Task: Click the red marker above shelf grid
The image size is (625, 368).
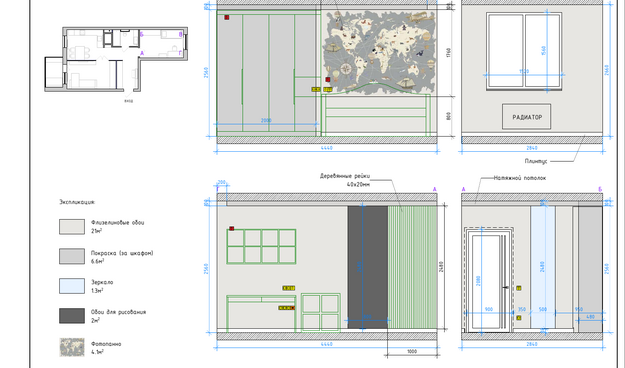Action: (232, 228)
